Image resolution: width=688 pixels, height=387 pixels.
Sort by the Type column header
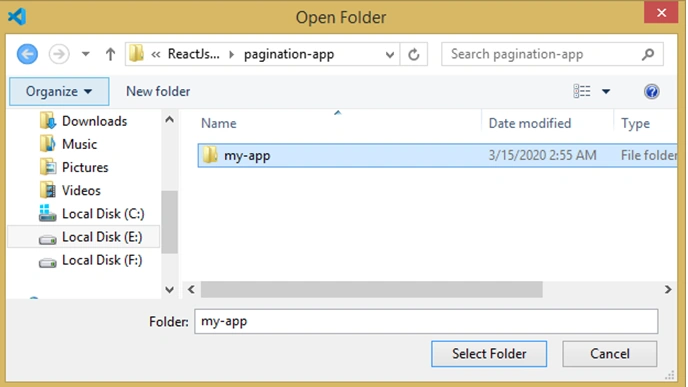tap(635, 123)
